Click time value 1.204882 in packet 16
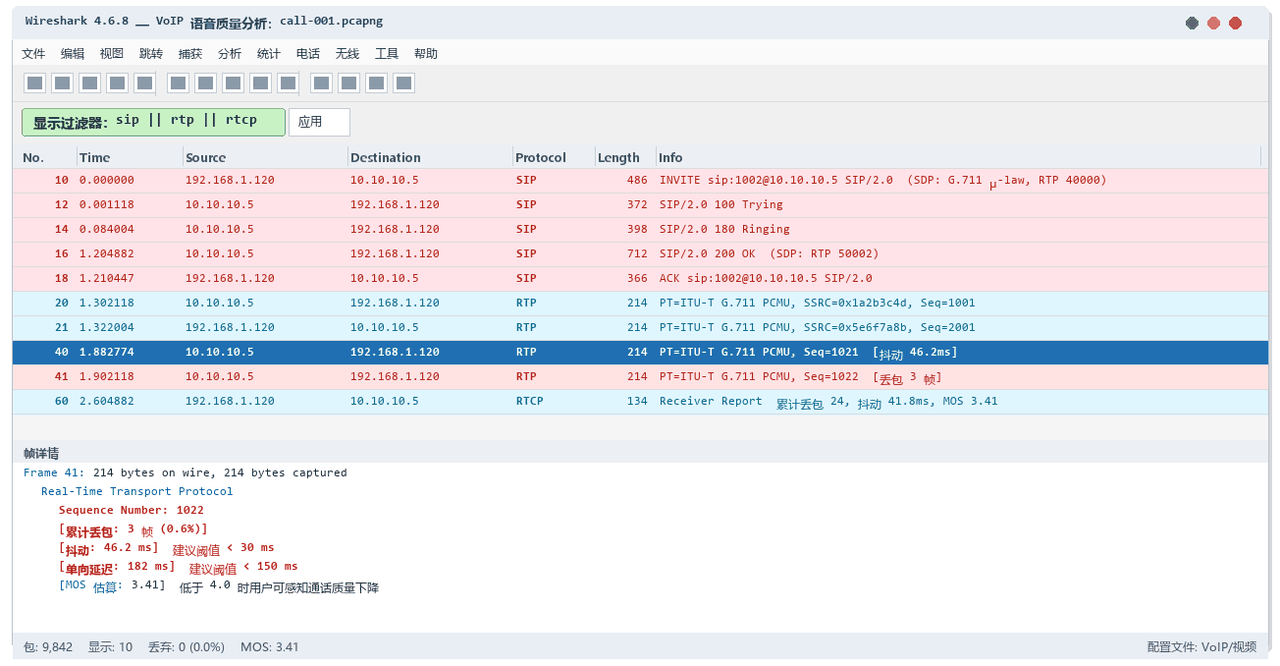1280x666 pixels. (x=107, y=253)
